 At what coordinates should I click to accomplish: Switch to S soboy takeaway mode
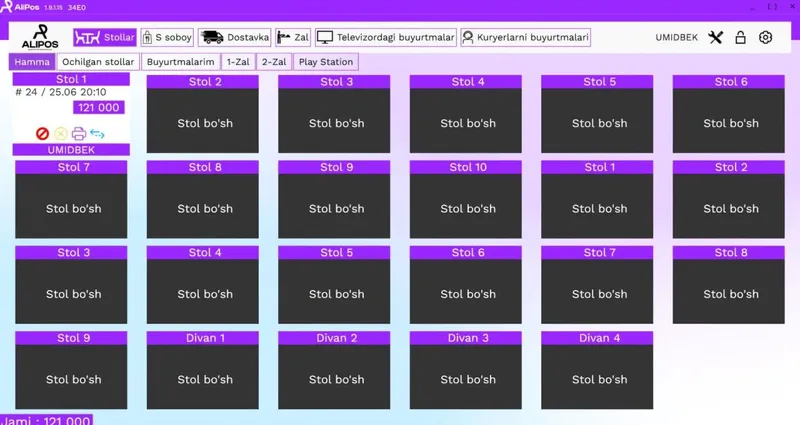coord(167,37)
